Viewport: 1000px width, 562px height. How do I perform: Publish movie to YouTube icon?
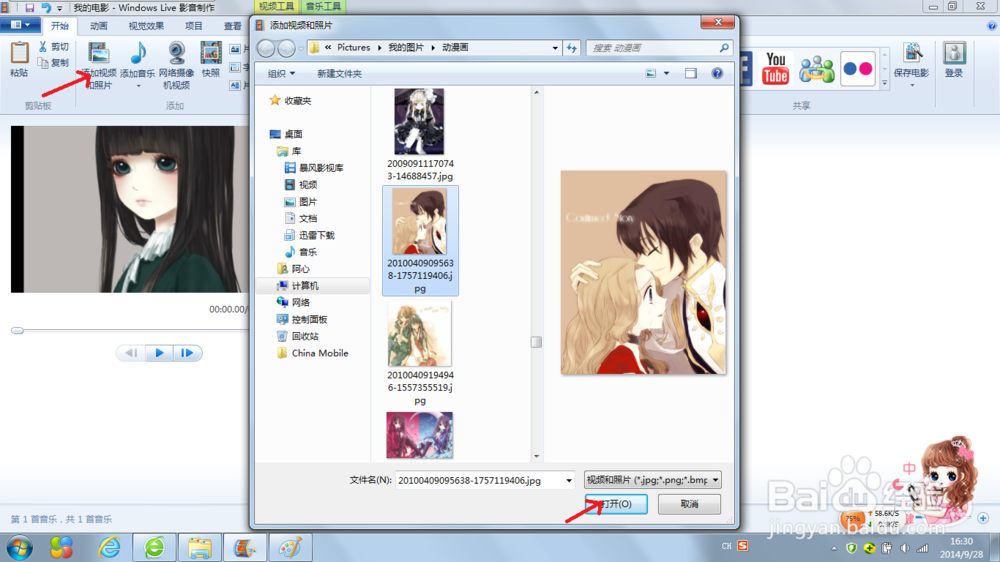[x=776, y=68]
